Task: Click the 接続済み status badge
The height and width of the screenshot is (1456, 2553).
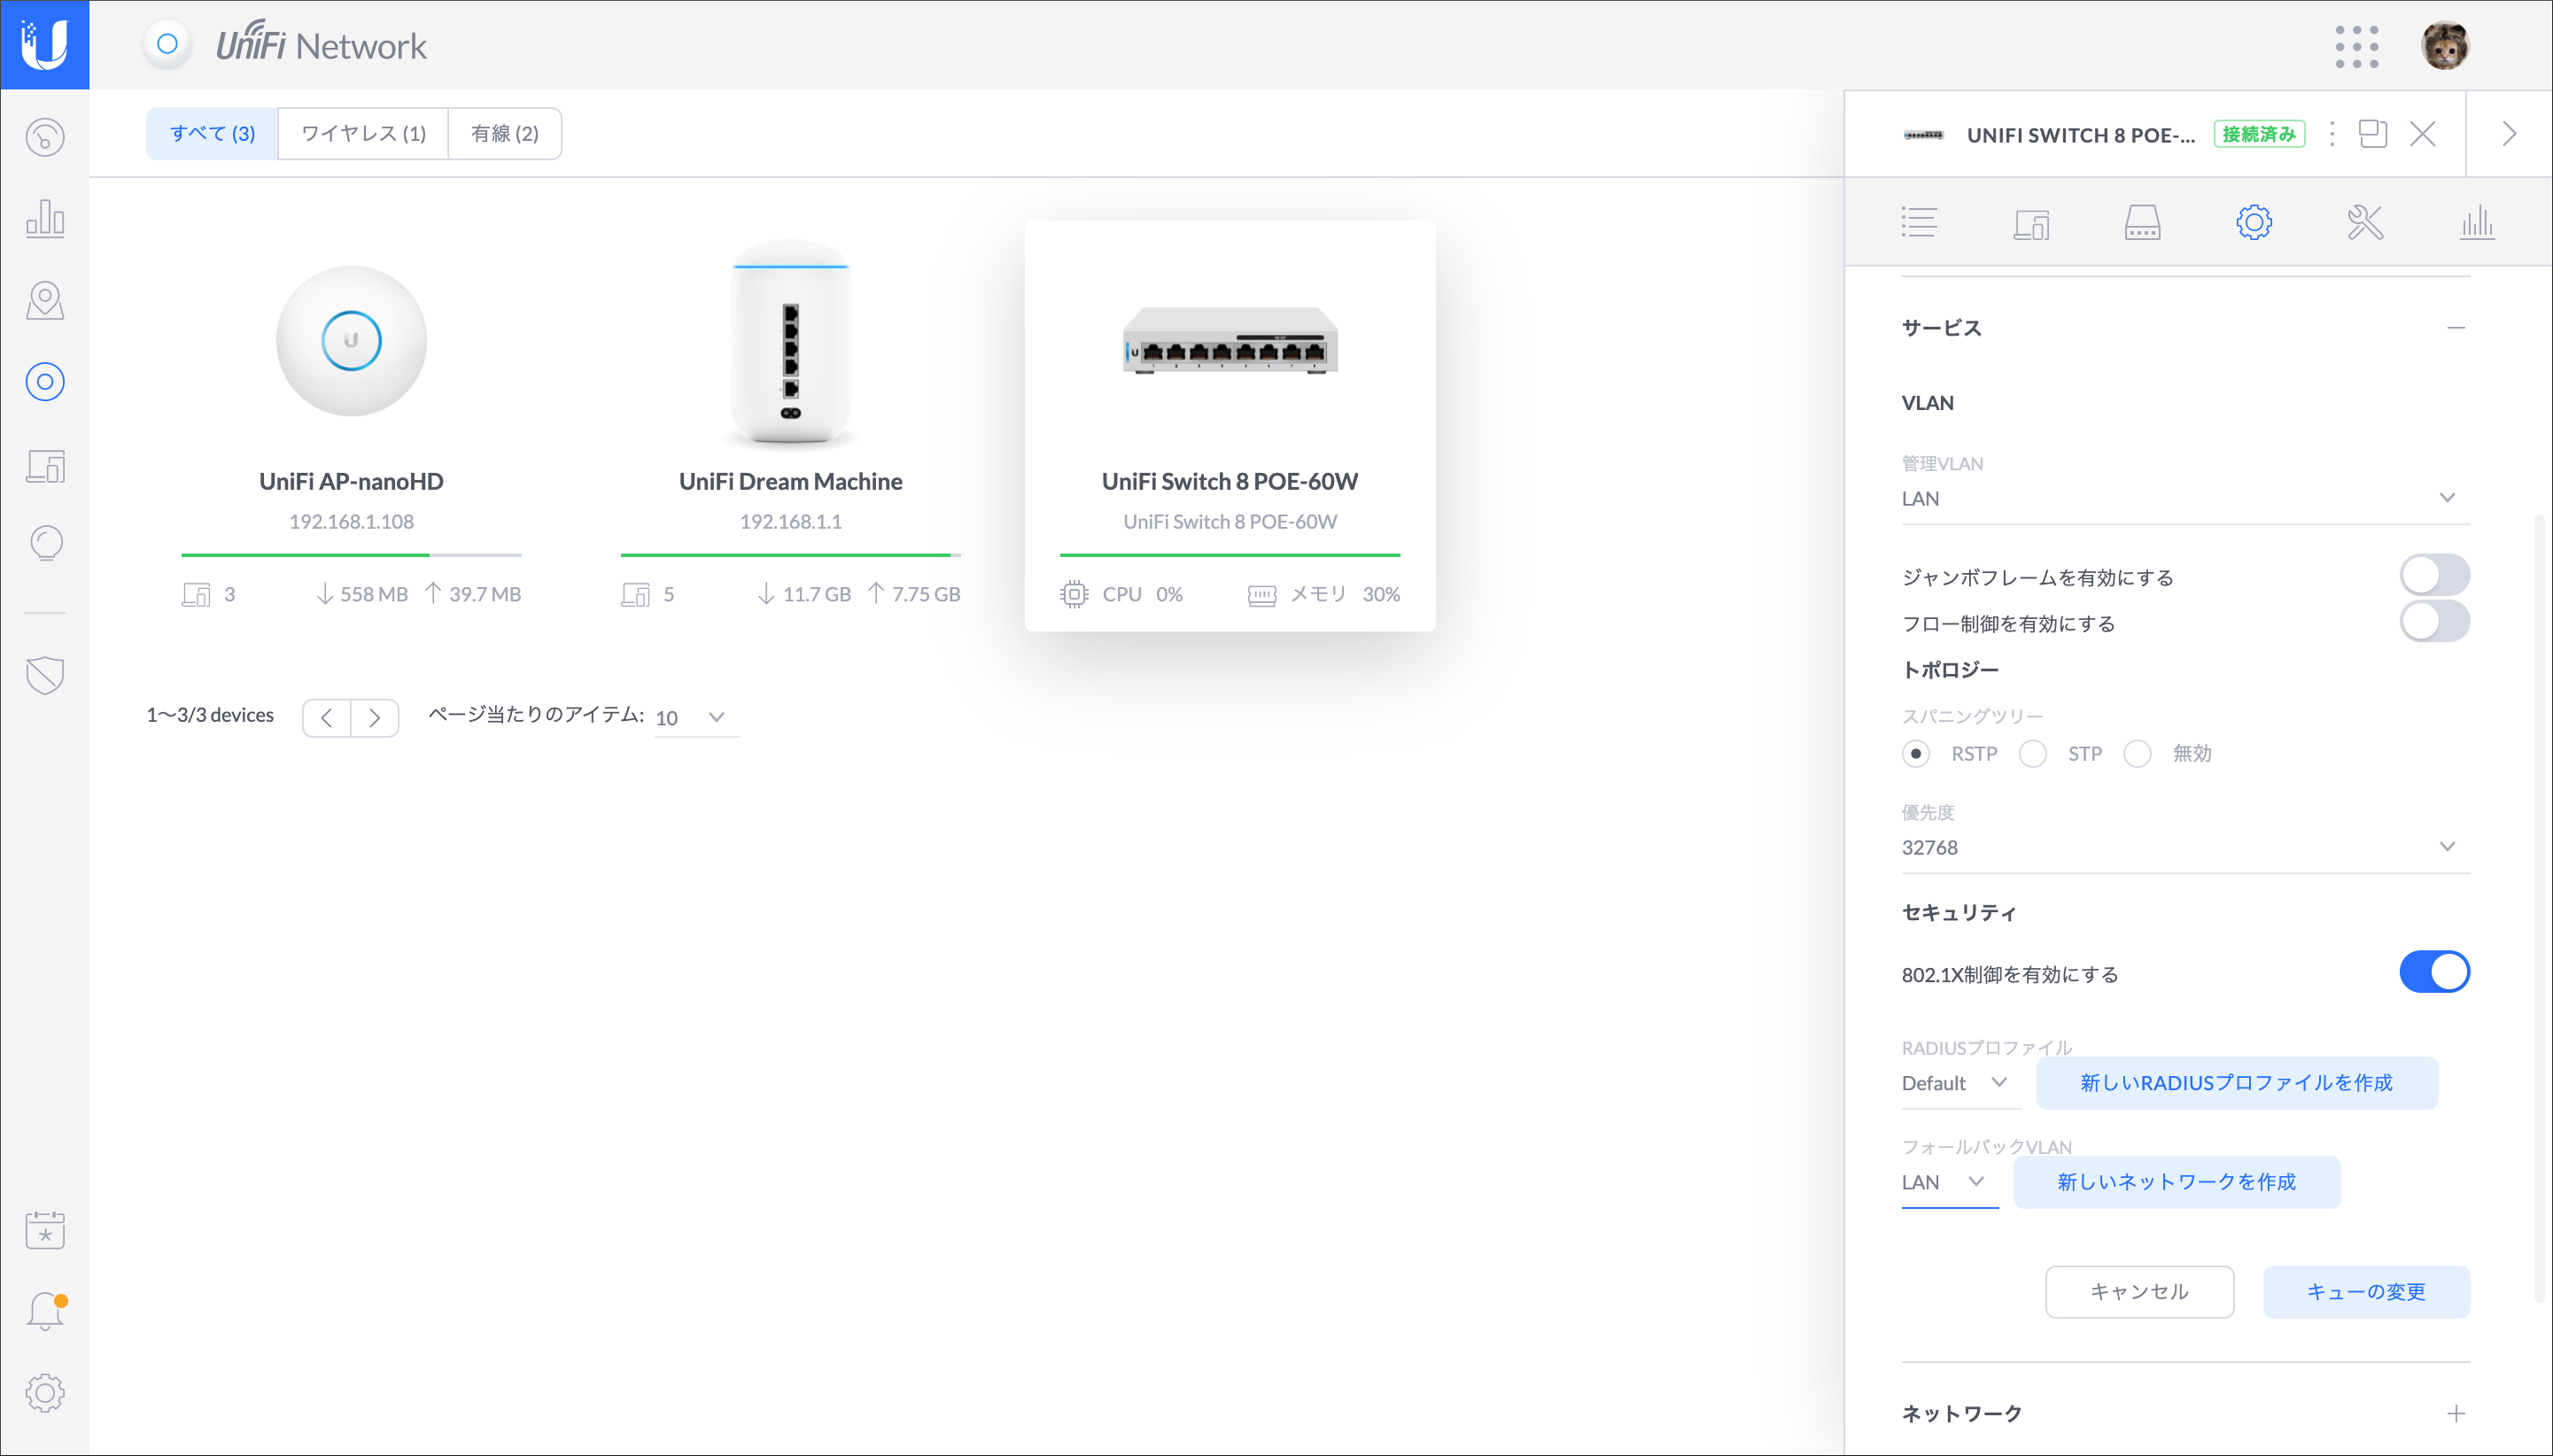Action: [2259, 134]
